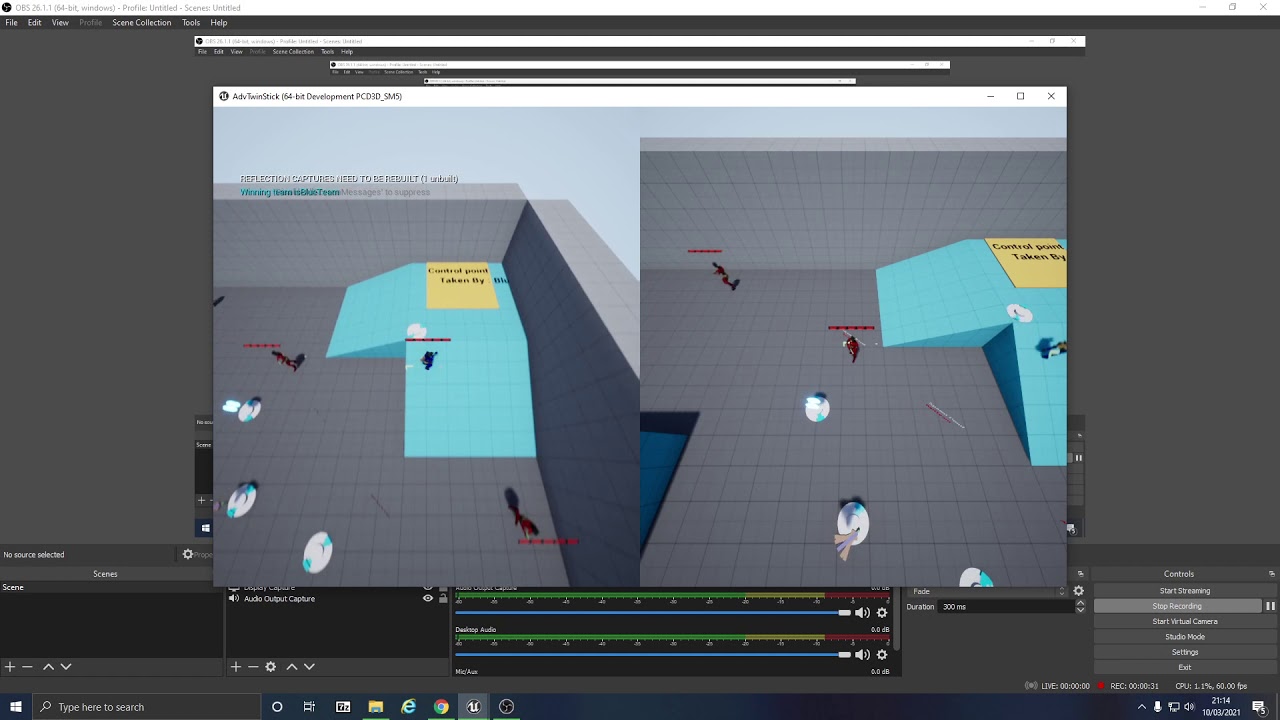Open OBS Settings button
The width and height of the screenshot is (1280, 720).
click(x=1185, y=652)
